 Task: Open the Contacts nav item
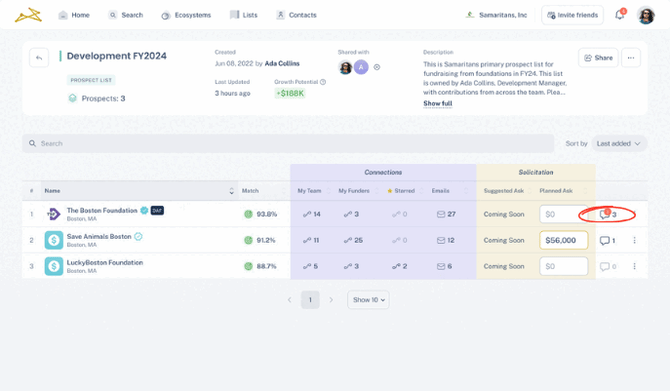pos(296,15)
